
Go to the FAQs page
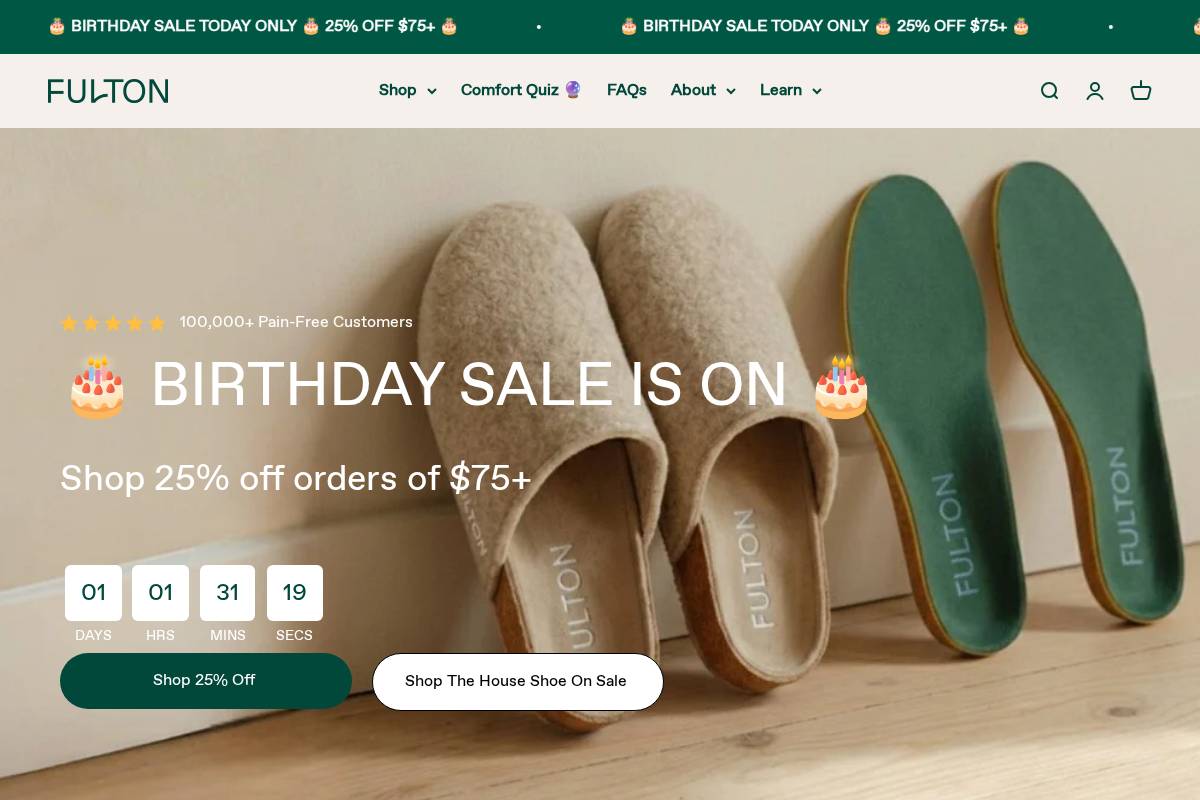coord(627,91)
